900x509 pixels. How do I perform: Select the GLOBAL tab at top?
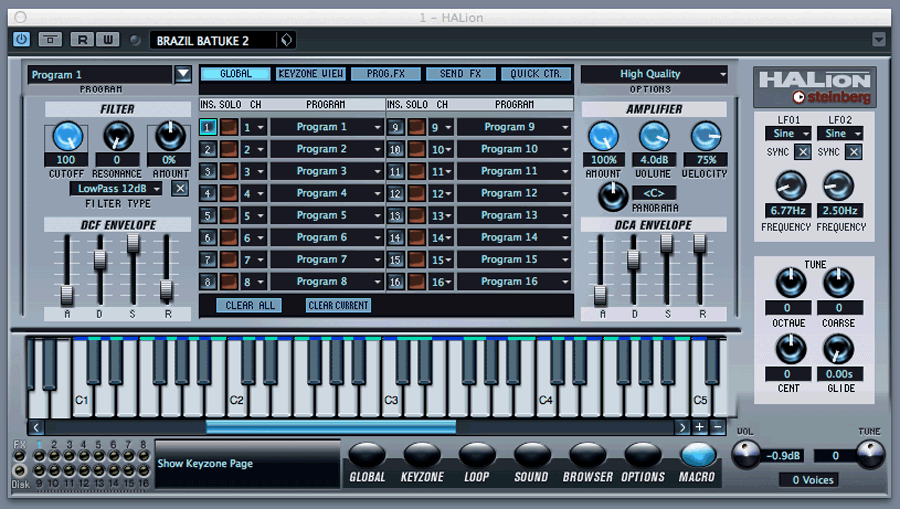(236, 74)
